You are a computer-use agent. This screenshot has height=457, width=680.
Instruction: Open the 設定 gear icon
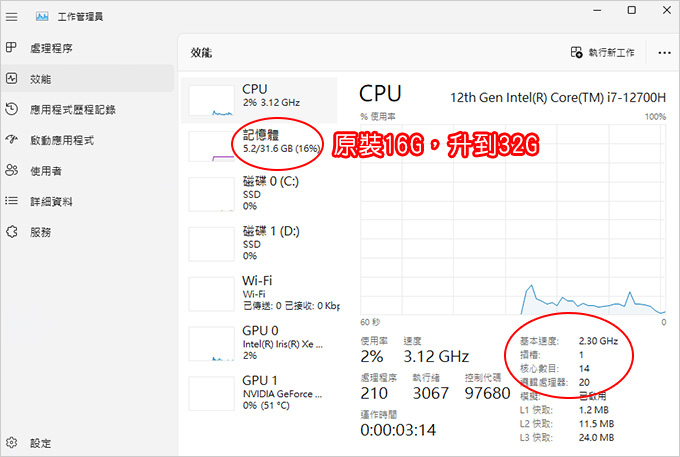11,443
